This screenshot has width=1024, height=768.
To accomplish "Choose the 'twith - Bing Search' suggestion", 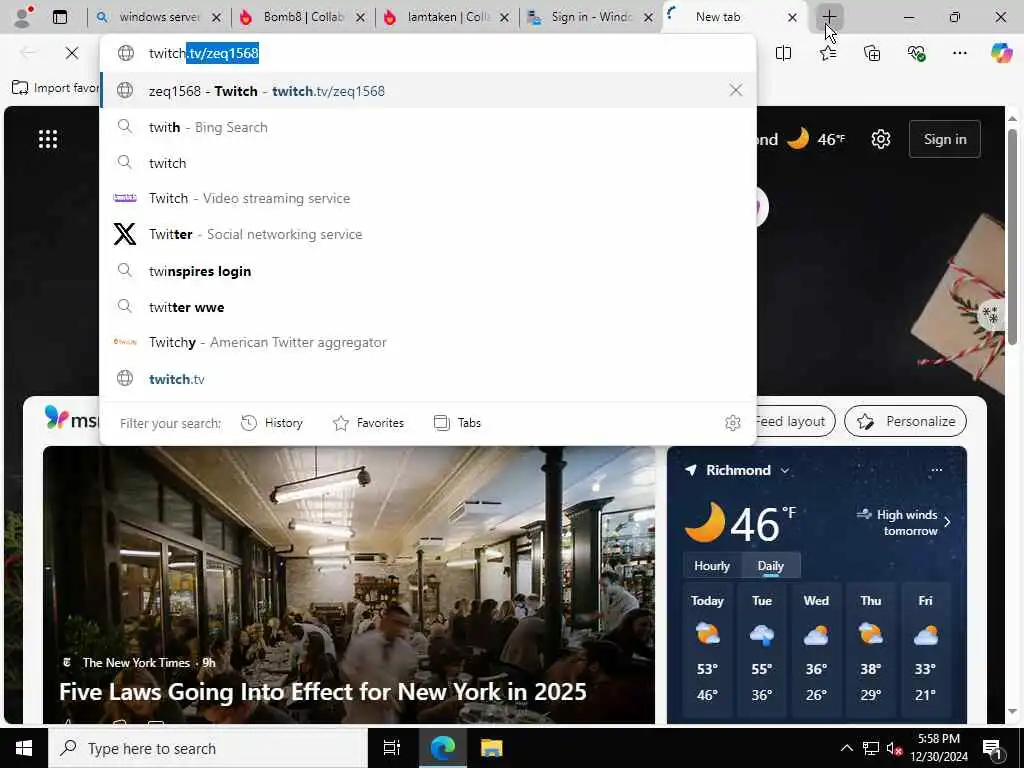I will [x=428, y=127].
